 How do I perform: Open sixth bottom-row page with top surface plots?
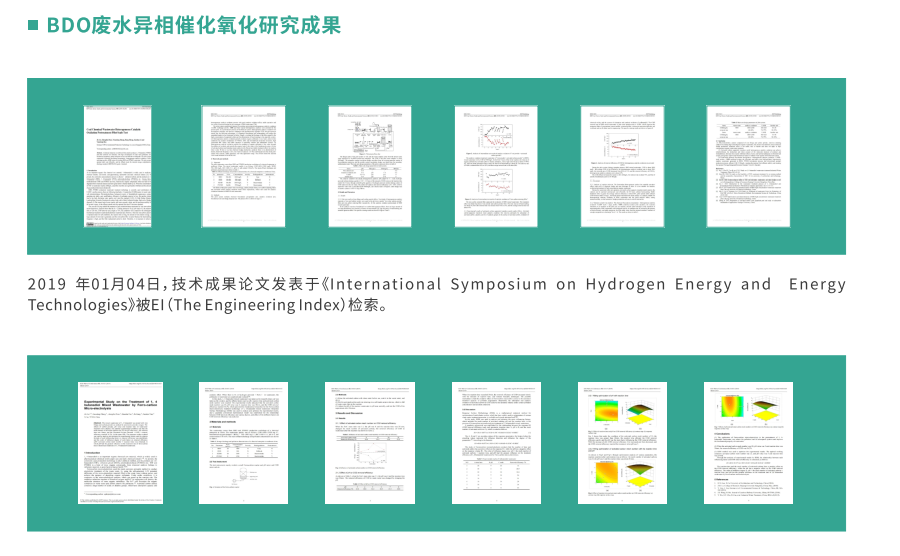(748, 442)
